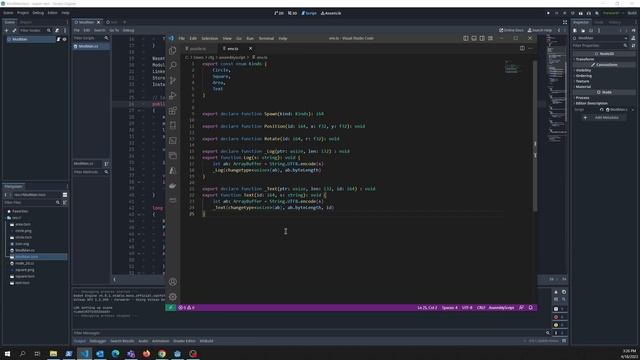
Task: Expand Texture section in Inspector
Action: coord(582,81)
